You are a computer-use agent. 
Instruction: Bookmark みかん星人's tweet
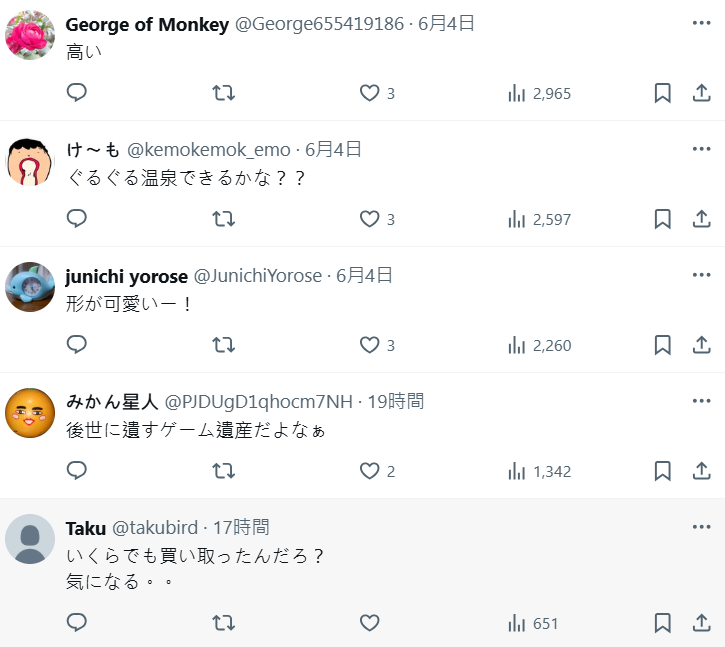pyautogui.click(x=662, y=471)
